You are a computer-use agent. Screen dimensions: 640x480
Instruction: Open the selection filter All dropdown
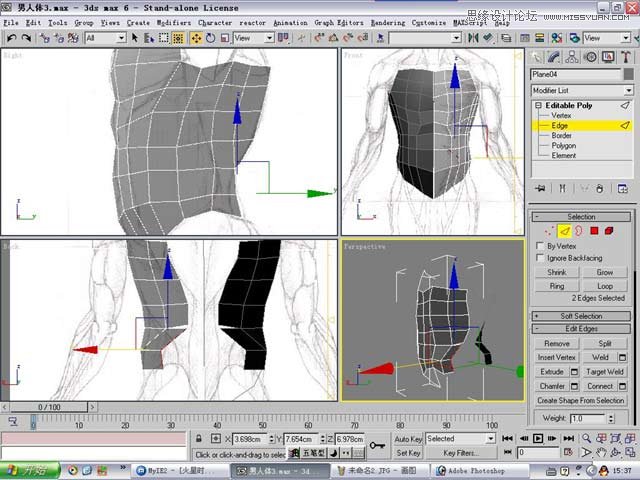point(105,38)
